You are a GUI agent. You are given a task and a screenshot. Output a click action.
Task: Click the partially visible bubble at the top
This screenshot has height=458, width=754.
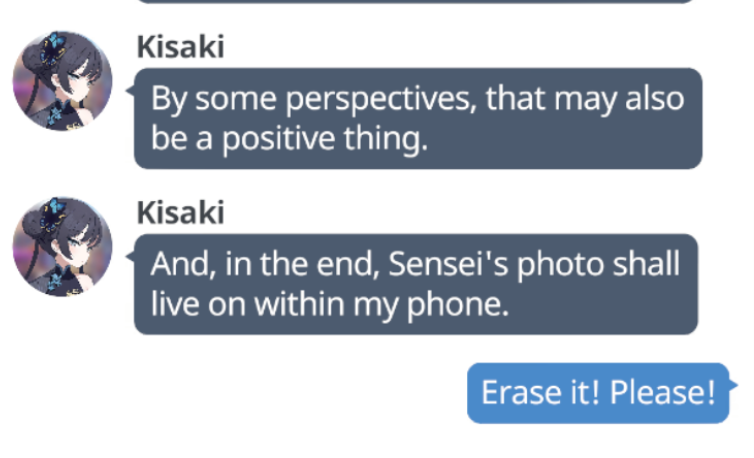416,1
